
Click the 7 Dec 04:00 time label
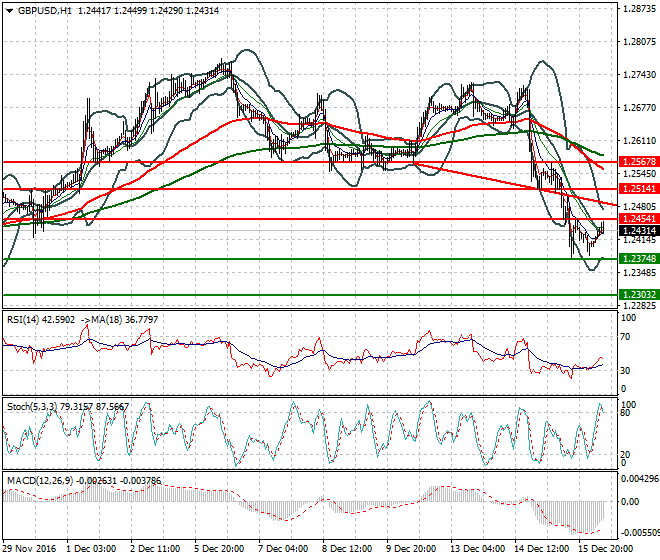coord(283,549)
